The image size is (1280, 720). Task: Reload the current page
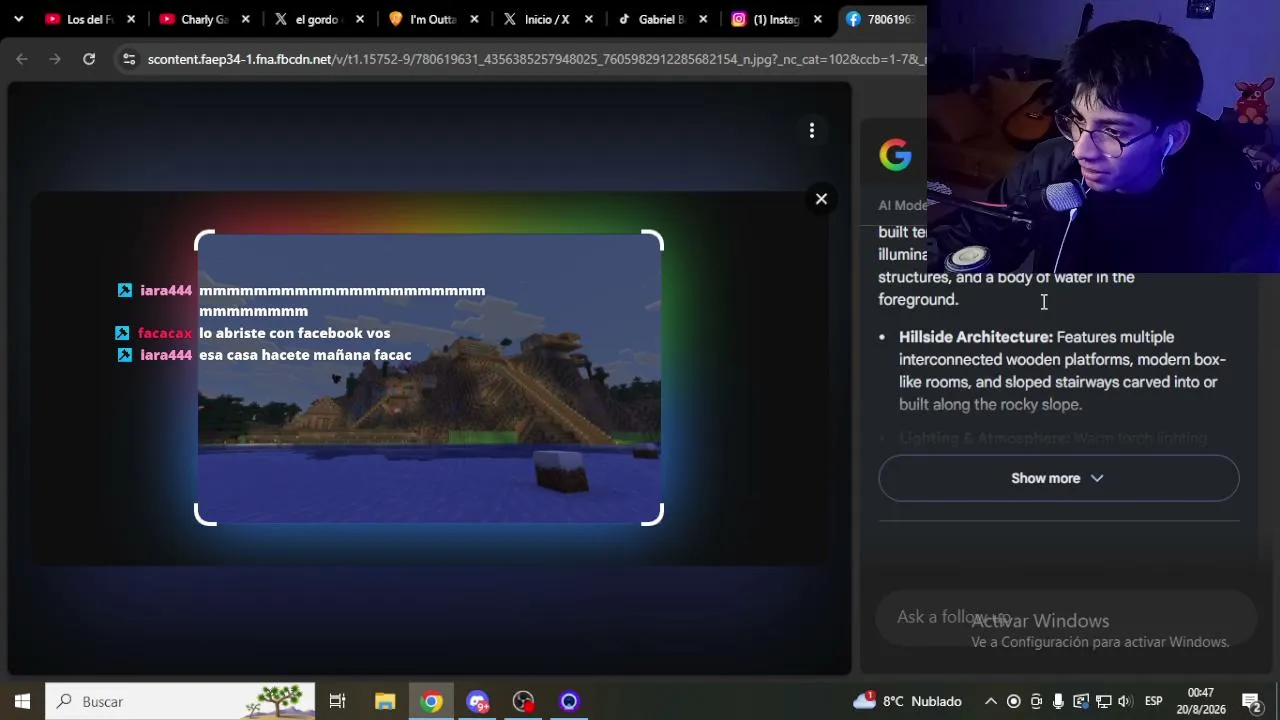point(89,59)
